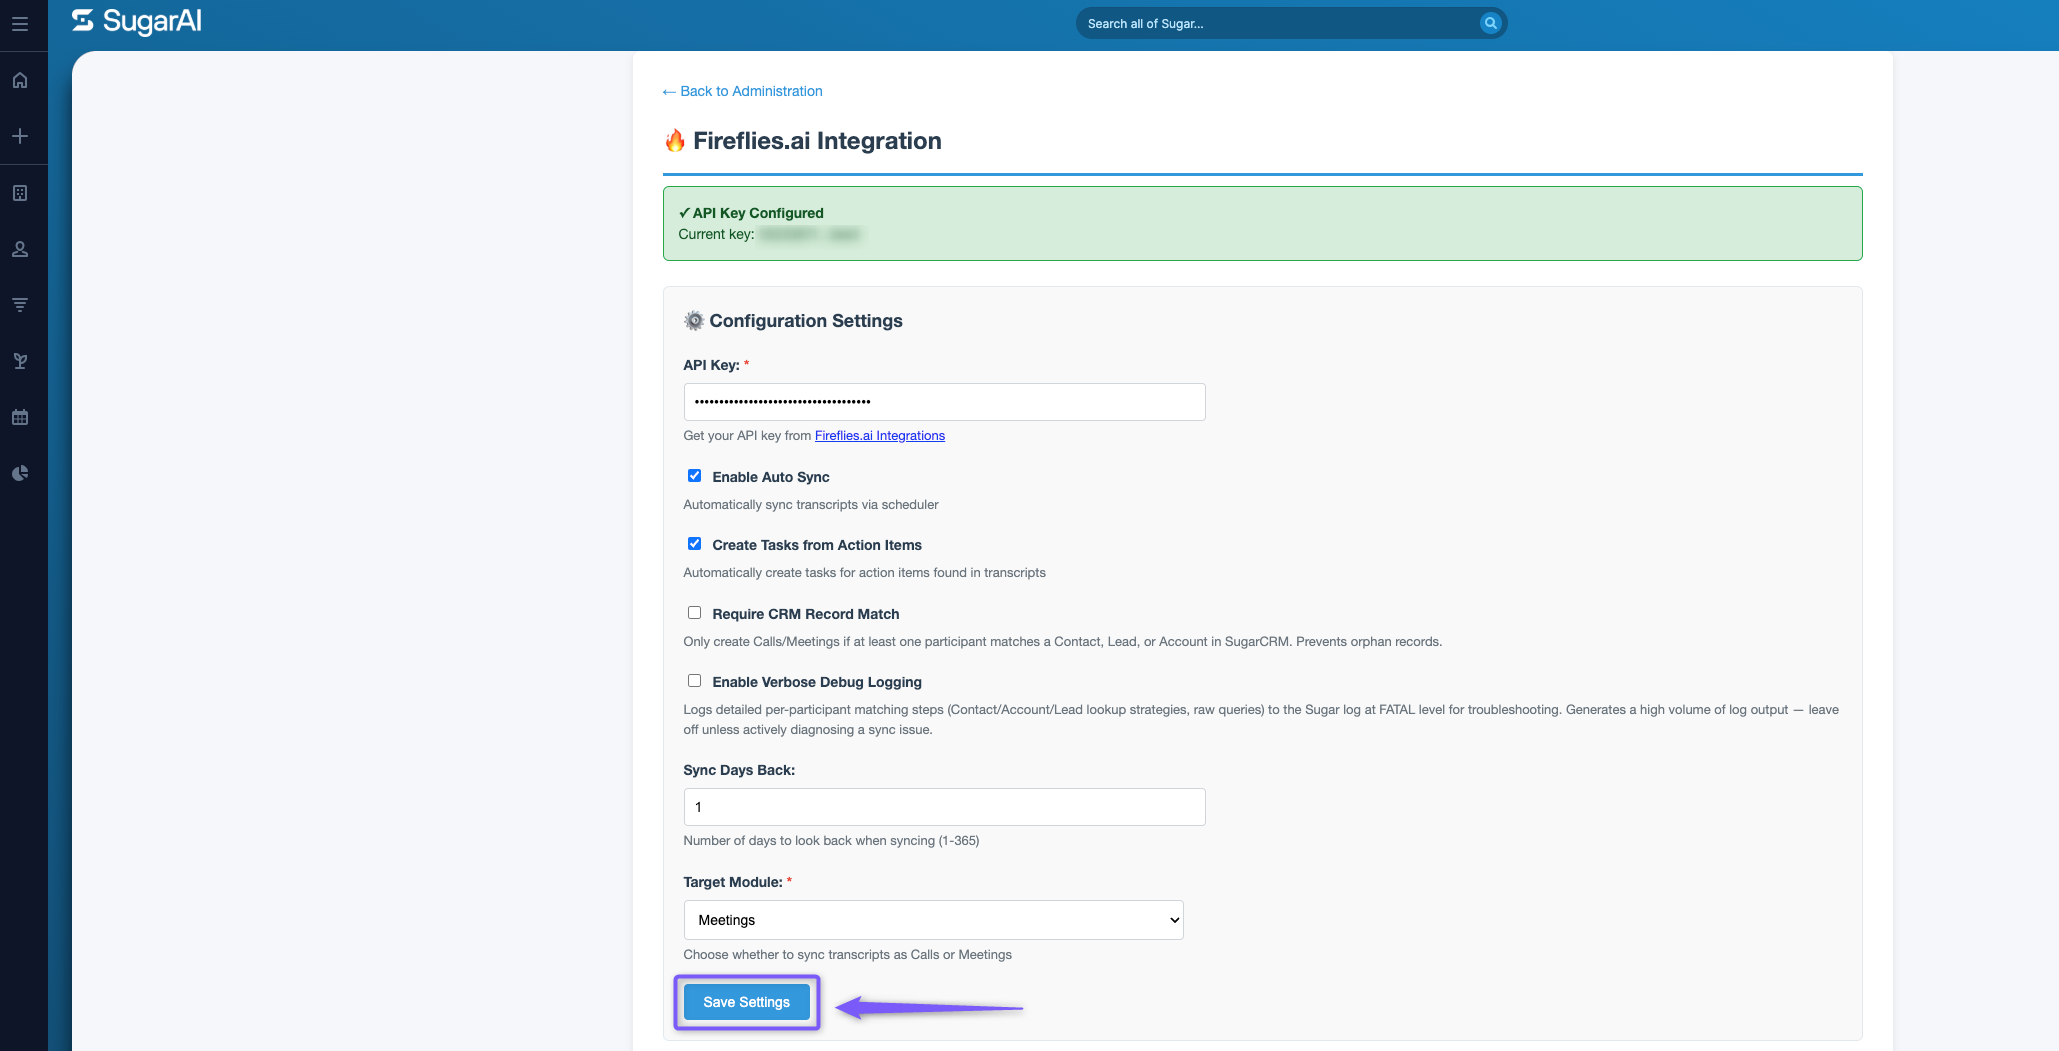Toggle the Enable Auto Sync checkbox
This screenshot has height=1051, width=2059.
[694, 476]
